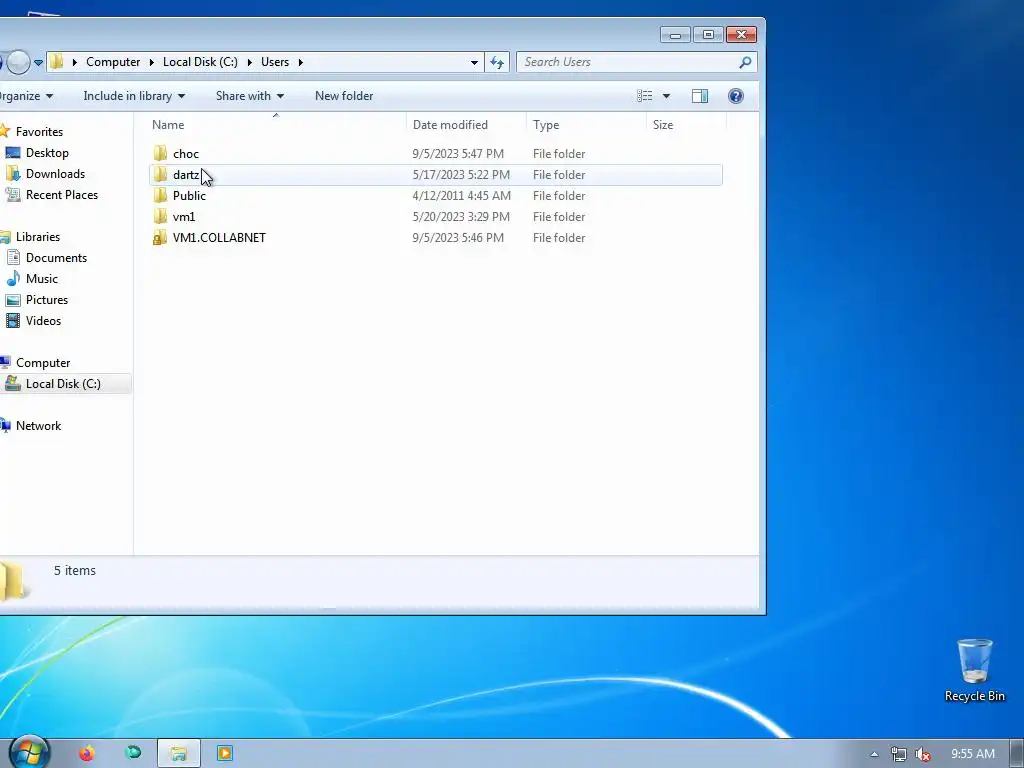This screenshot has height=768, width=1024.
Task: Open the Videos library
Action: tap(43, 321)
